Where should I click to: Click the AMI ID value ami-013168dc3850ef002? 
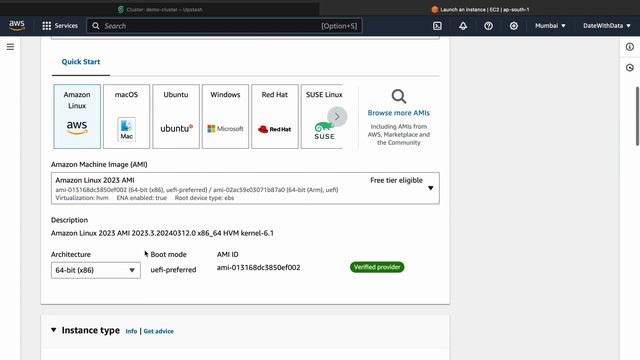pos(258,267)
